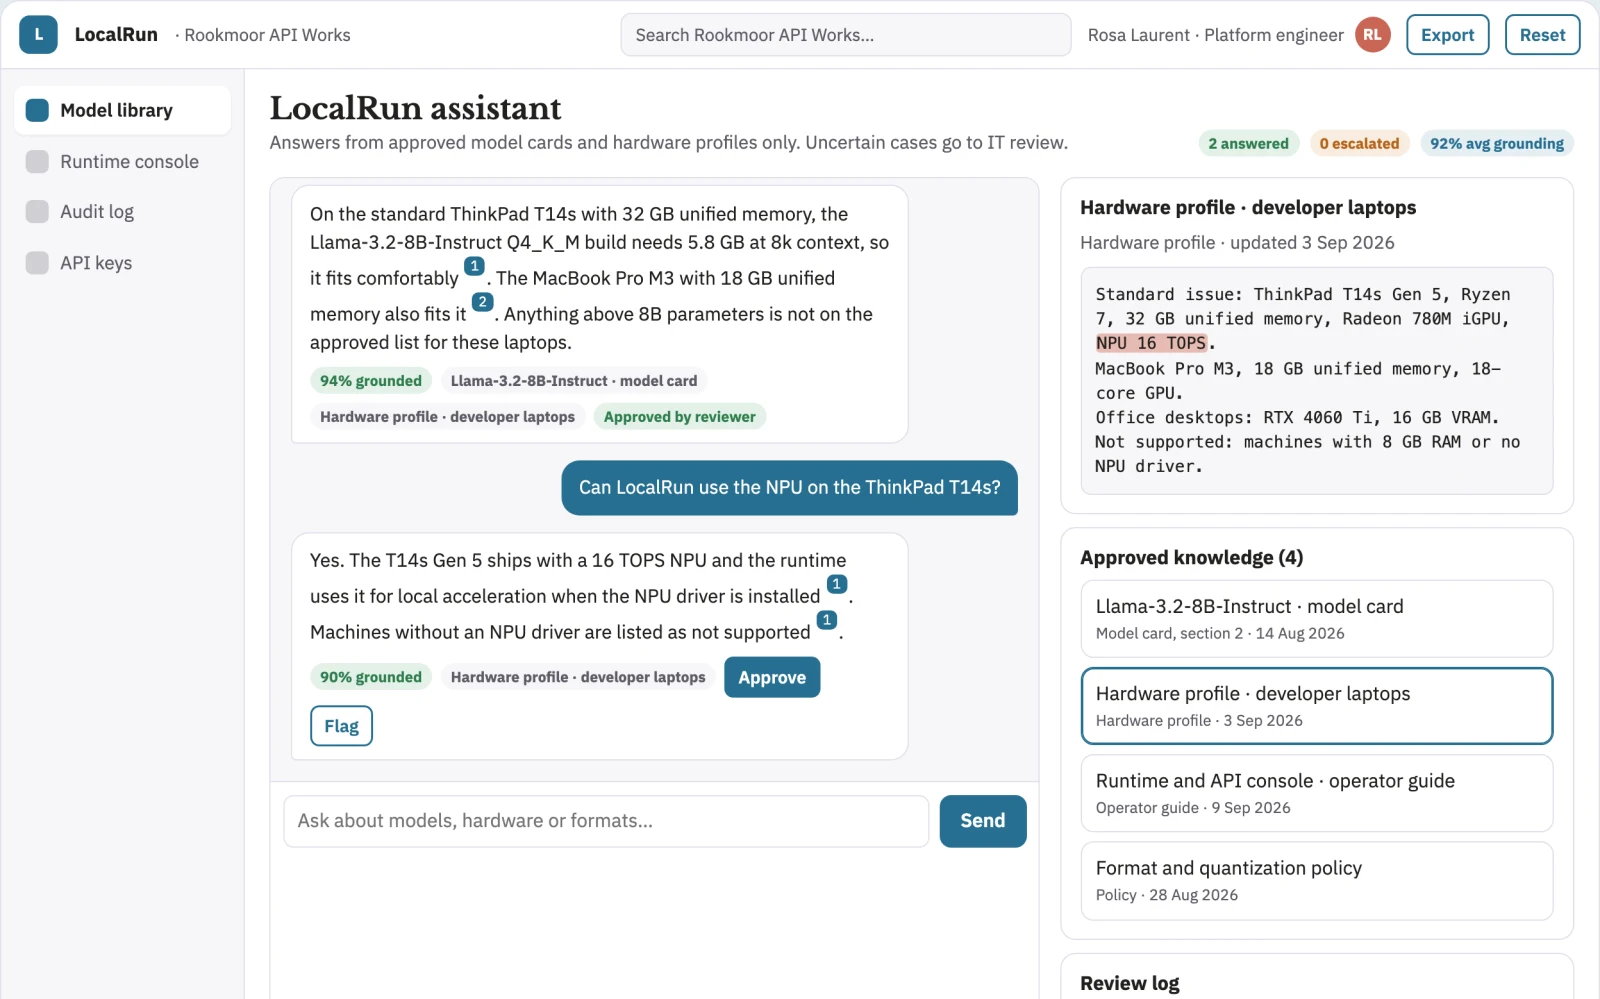
Task: Click the Model library sidebar icon
Action: (37, 110)
